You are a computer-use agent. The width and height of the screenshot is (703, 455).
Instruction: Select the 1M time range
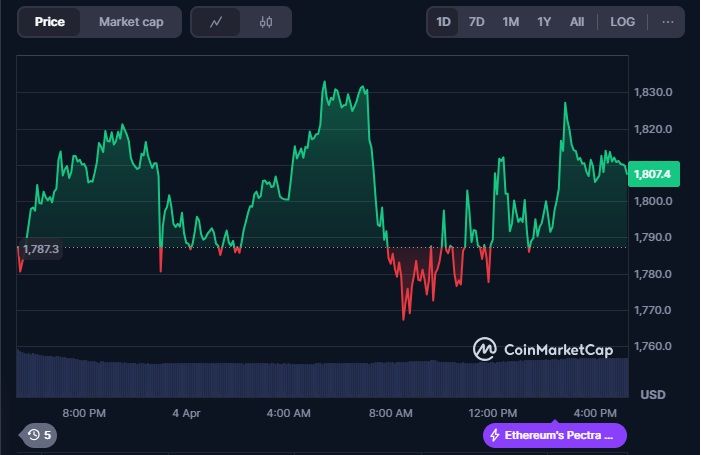click(x=511, y=22)
